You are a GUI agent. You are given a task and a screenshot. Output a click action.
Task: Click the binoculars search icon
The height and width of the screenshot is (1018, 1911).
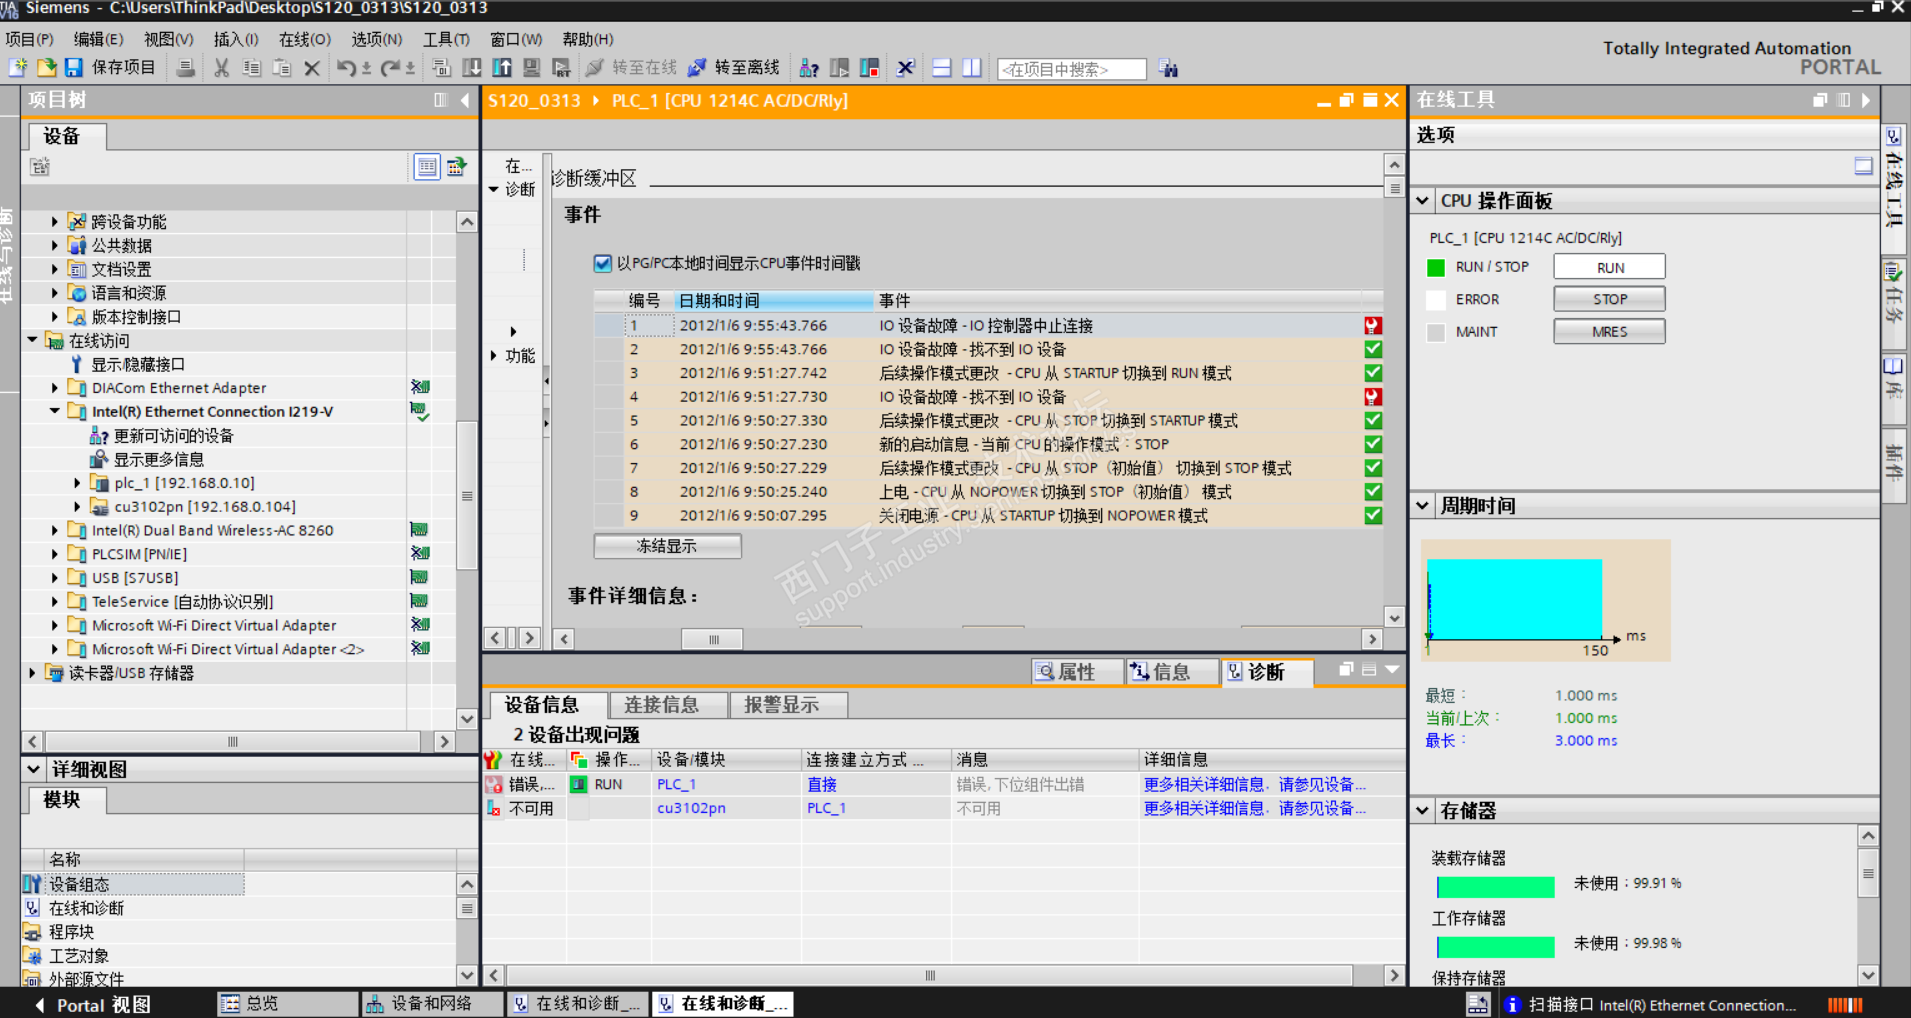[1168, 68]
